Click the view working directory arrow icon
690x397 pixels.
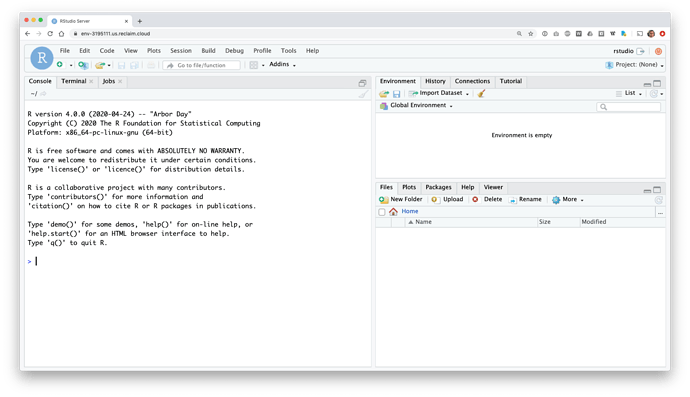[43, 93]
